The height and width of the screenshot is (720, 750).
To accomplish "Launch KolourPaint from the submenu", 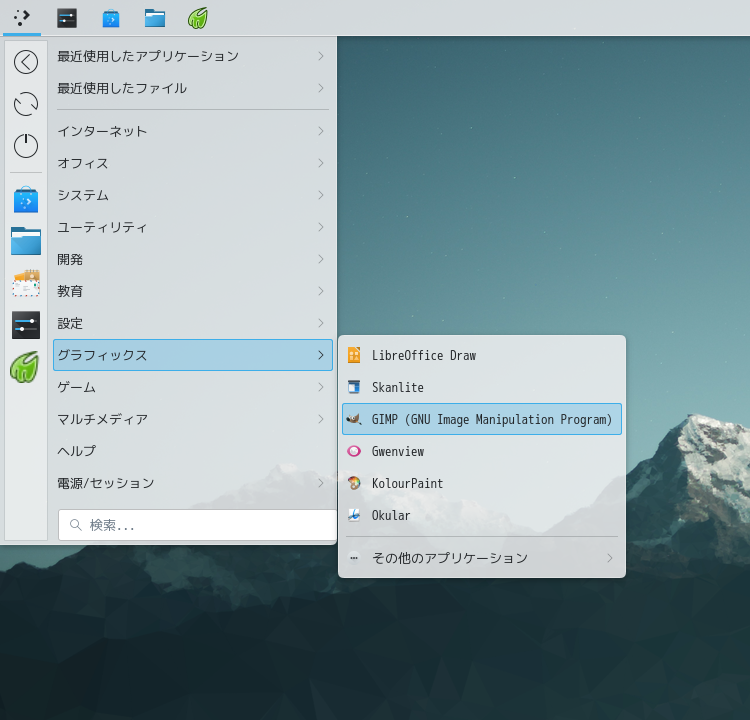I will pyautogui.click(x=482, y=483).
